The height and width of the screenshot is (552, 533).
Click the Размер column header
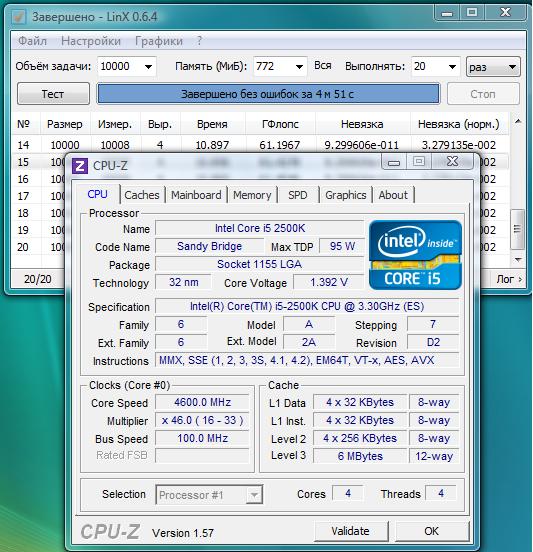pos(65,124)
